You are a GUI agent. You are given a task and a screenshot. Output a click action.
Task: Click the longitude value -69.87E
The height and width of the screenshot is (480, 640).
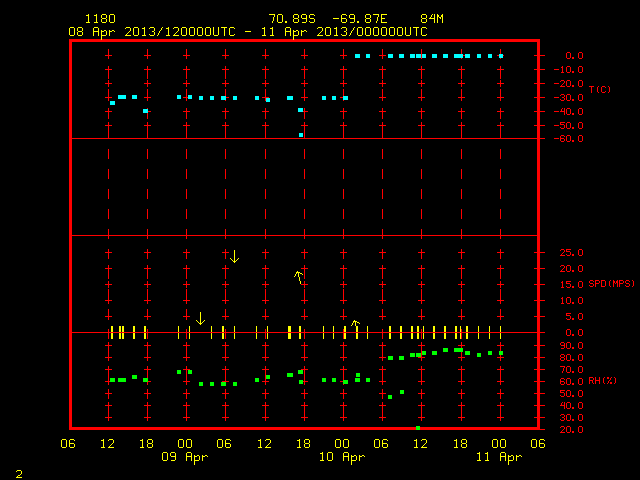[360, 19]
